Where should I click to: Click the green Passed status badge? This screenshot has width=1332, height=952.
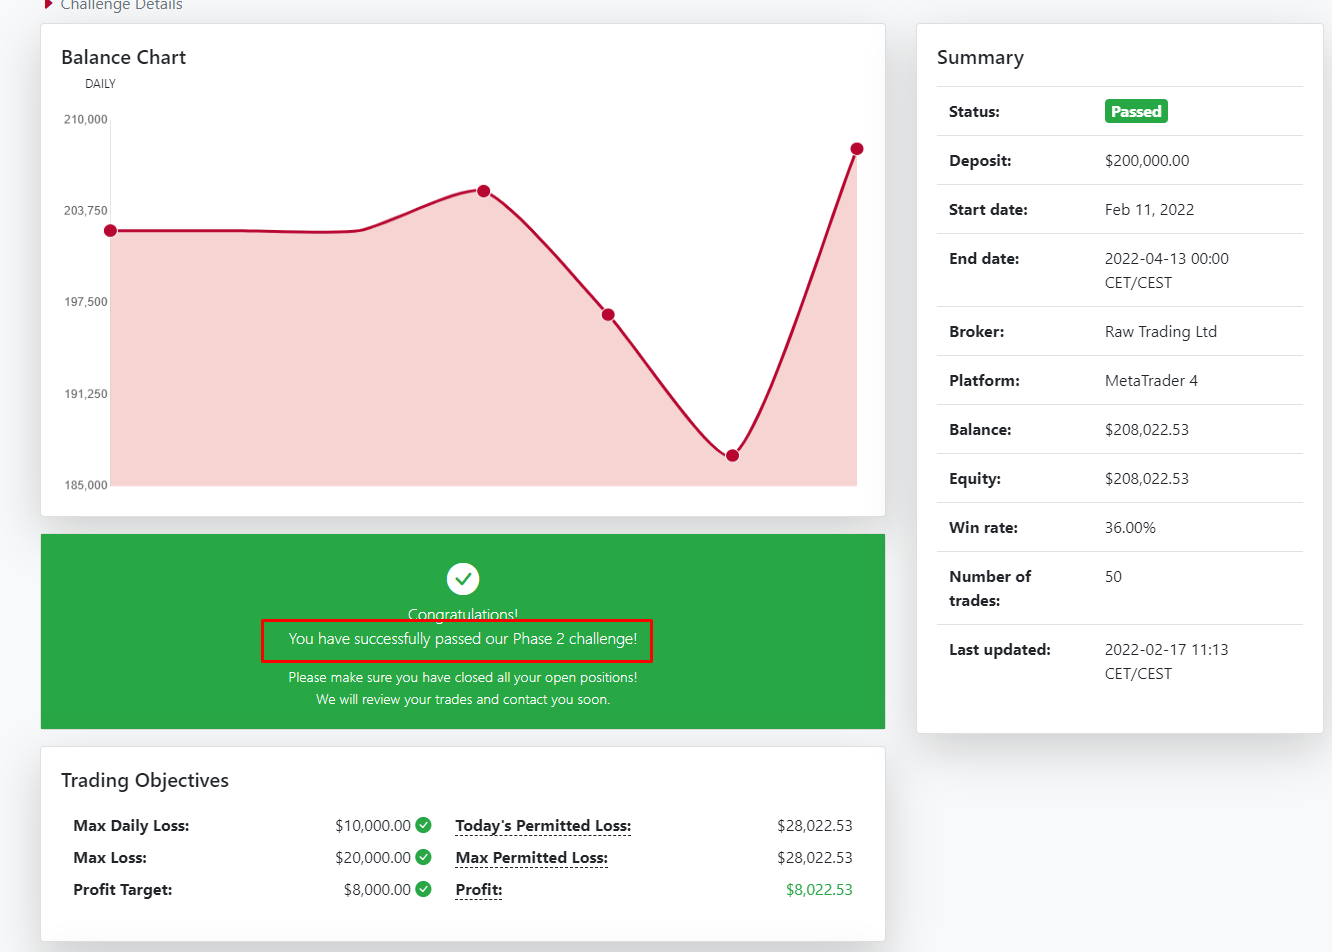pos(1136,111)
